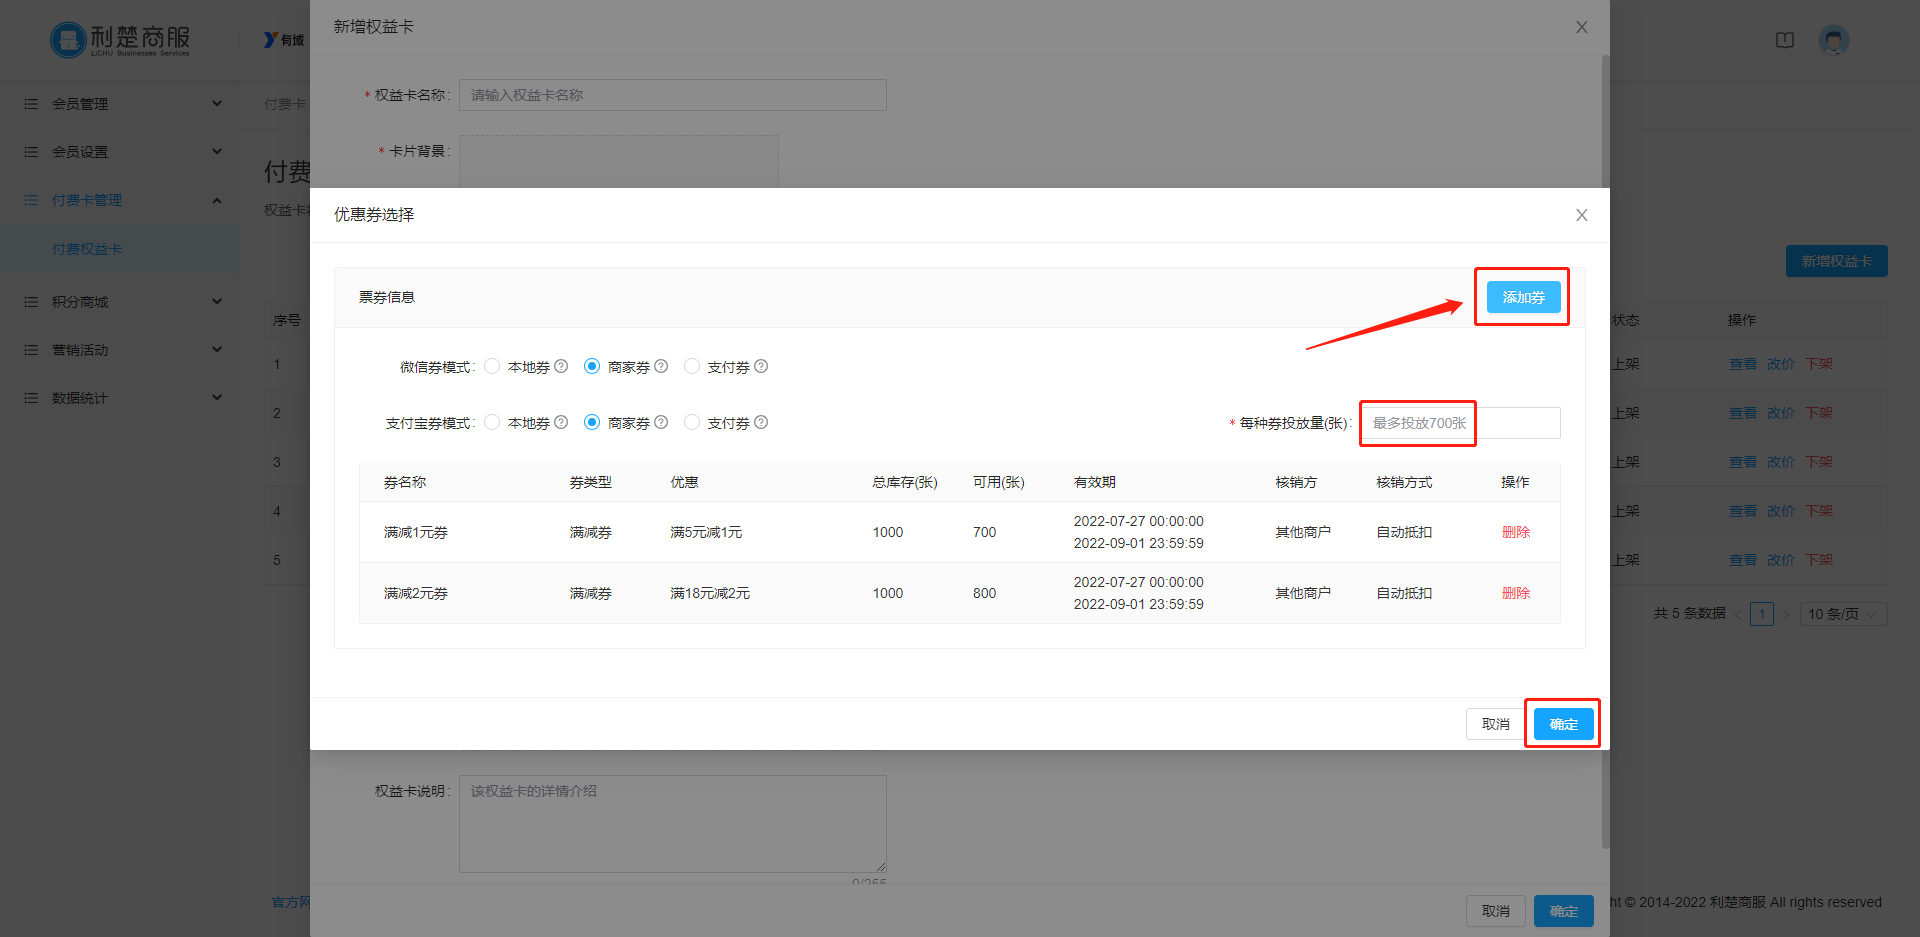Select 商家券 for 微信券模式

[x=592, y=366]
